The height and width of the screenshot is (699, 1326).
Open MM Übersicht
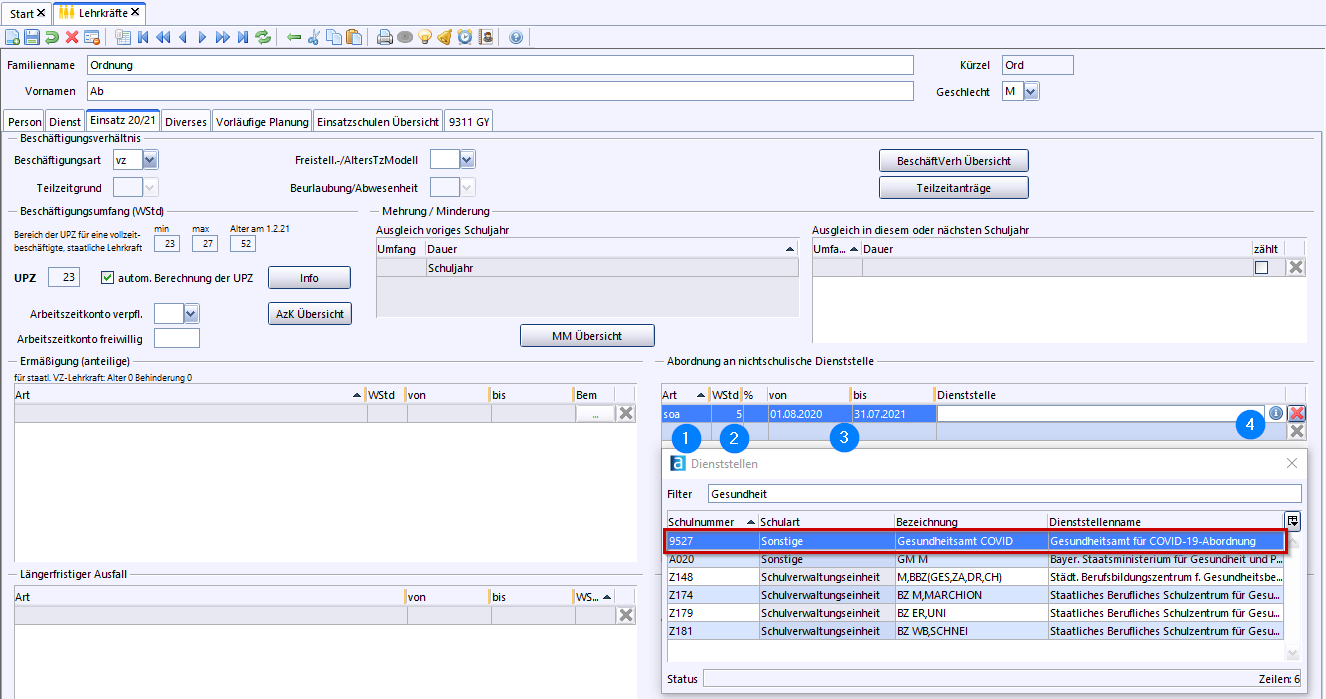tap(587, 336)
